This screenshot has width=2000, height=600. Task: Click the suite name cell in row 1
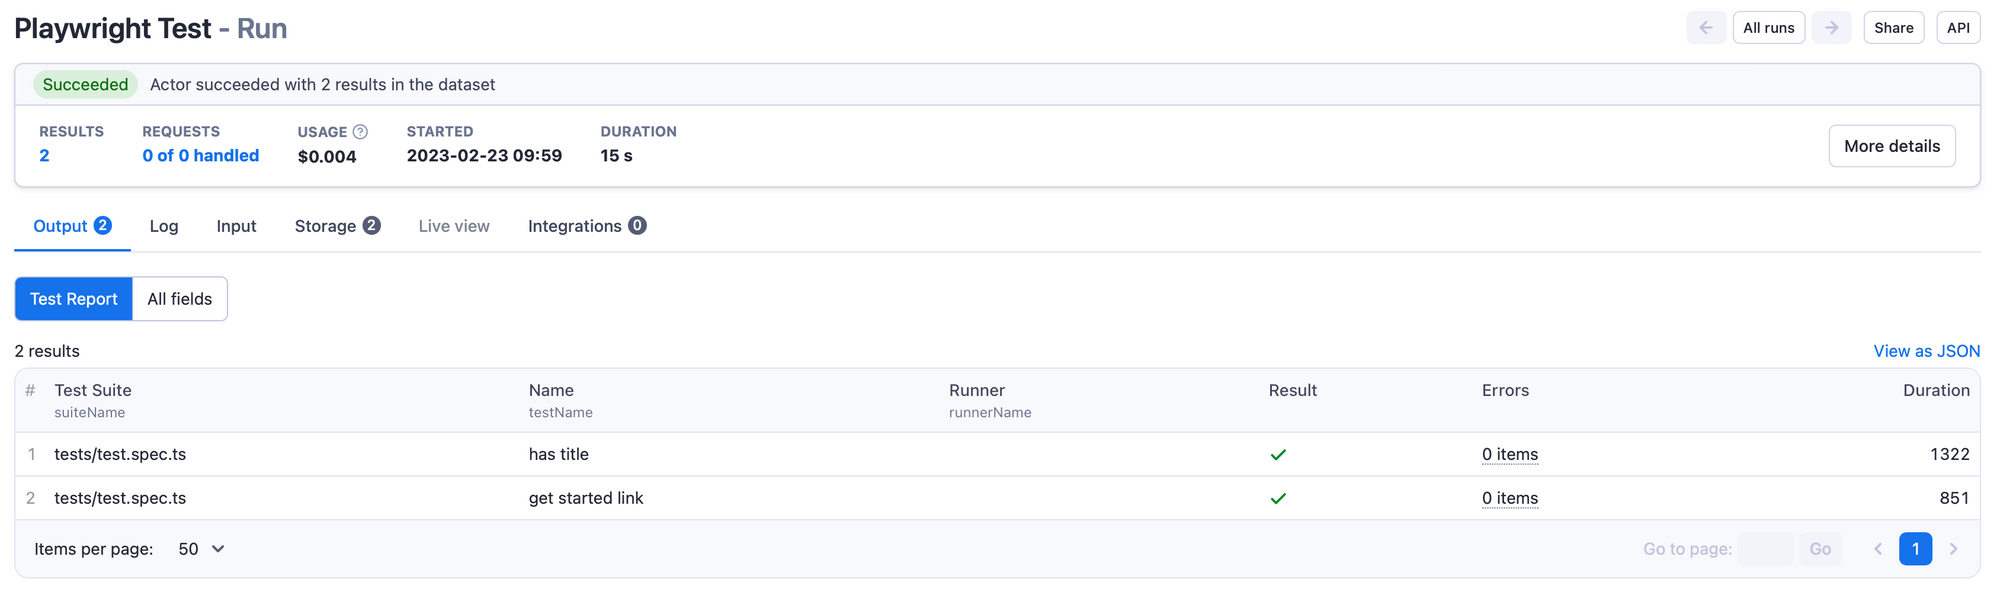tap(120, 454)
